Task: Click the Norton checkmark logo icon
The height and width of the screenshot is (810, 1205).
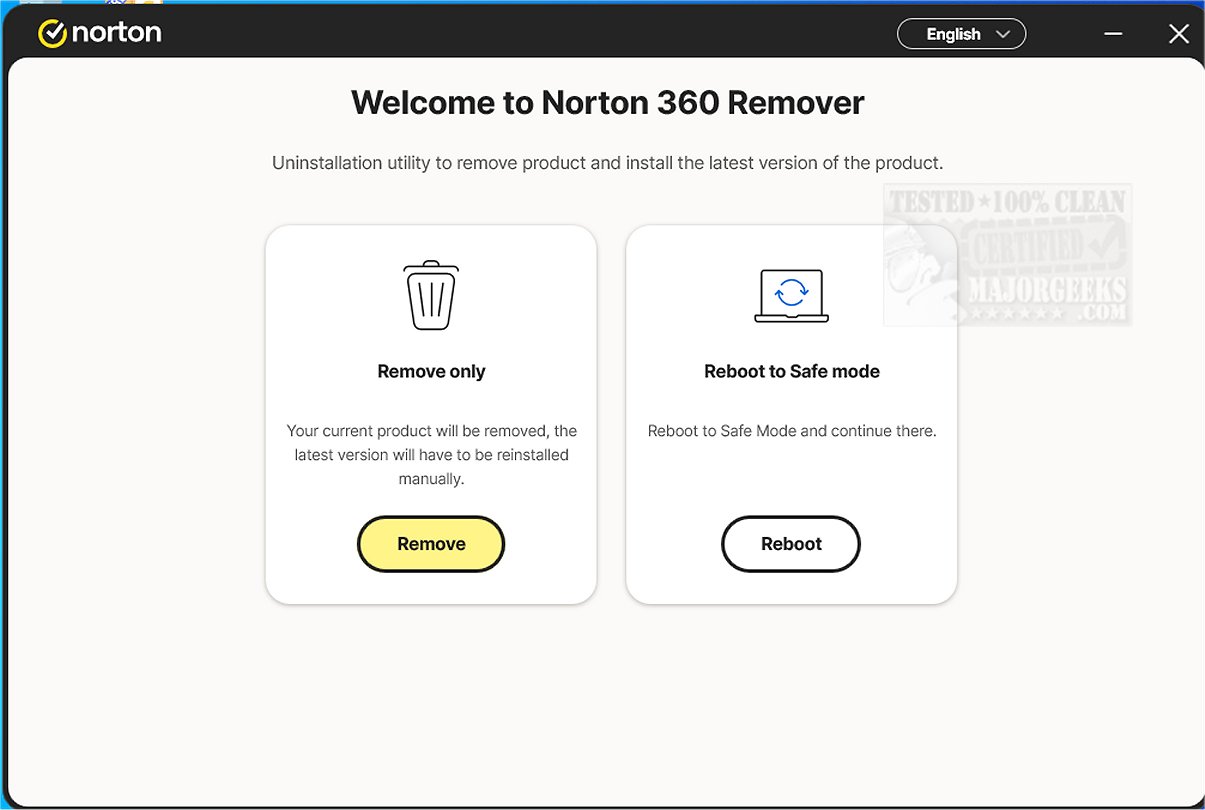Action: coord(52,33)
